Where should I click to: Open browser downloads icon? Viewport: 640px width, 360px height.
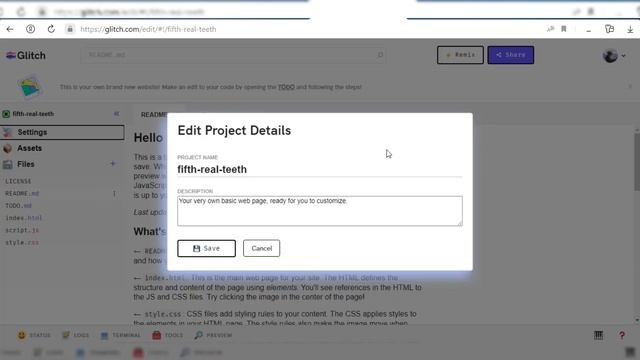(630, 29)
